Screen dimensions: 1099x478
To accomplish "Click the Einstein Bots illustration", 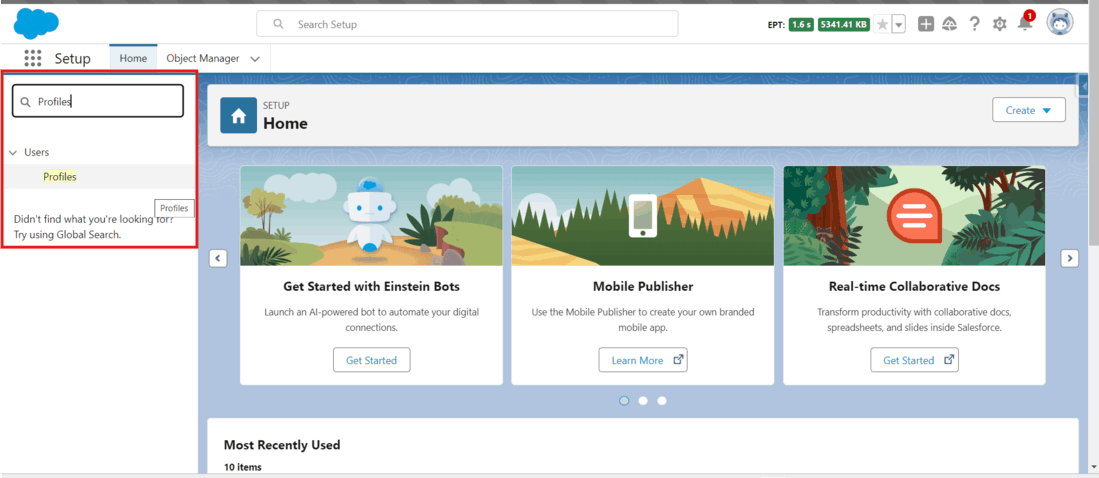I will [x=371, y=216].
